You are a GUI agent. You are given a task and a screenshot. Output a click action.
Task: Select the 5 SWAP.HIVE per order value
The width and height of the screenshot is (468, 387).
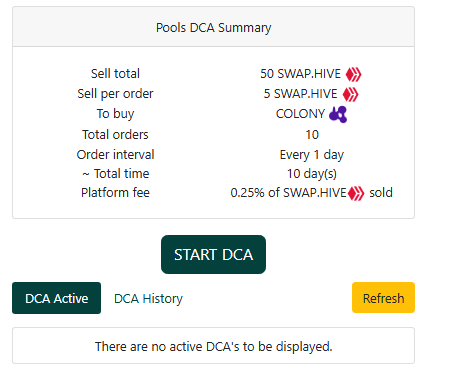click(x=300, y=94)
